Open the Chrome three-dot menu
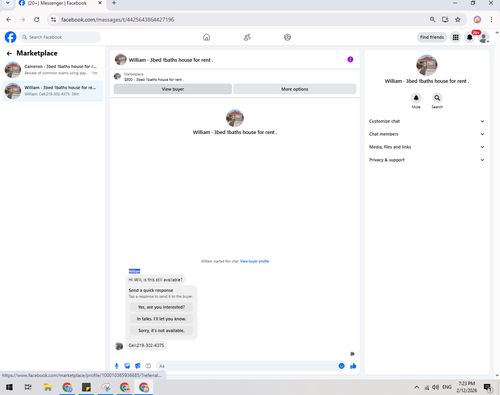The image size is (500, 395). click(491, 20)
